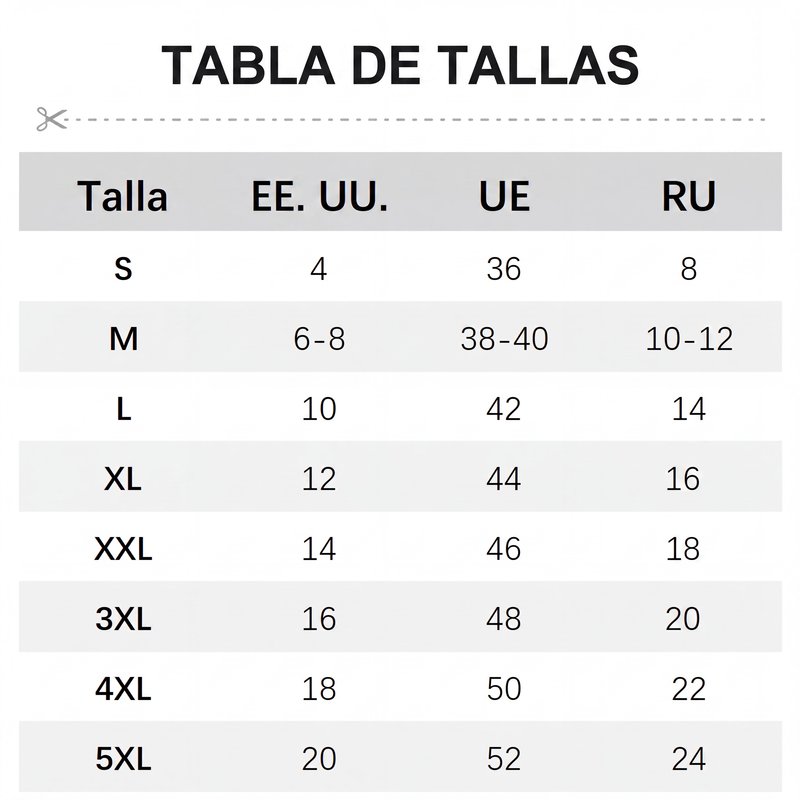Click the RU value 24
This screenshot has width=800, height=800.
pyautogui.click(x=689, y=759)
